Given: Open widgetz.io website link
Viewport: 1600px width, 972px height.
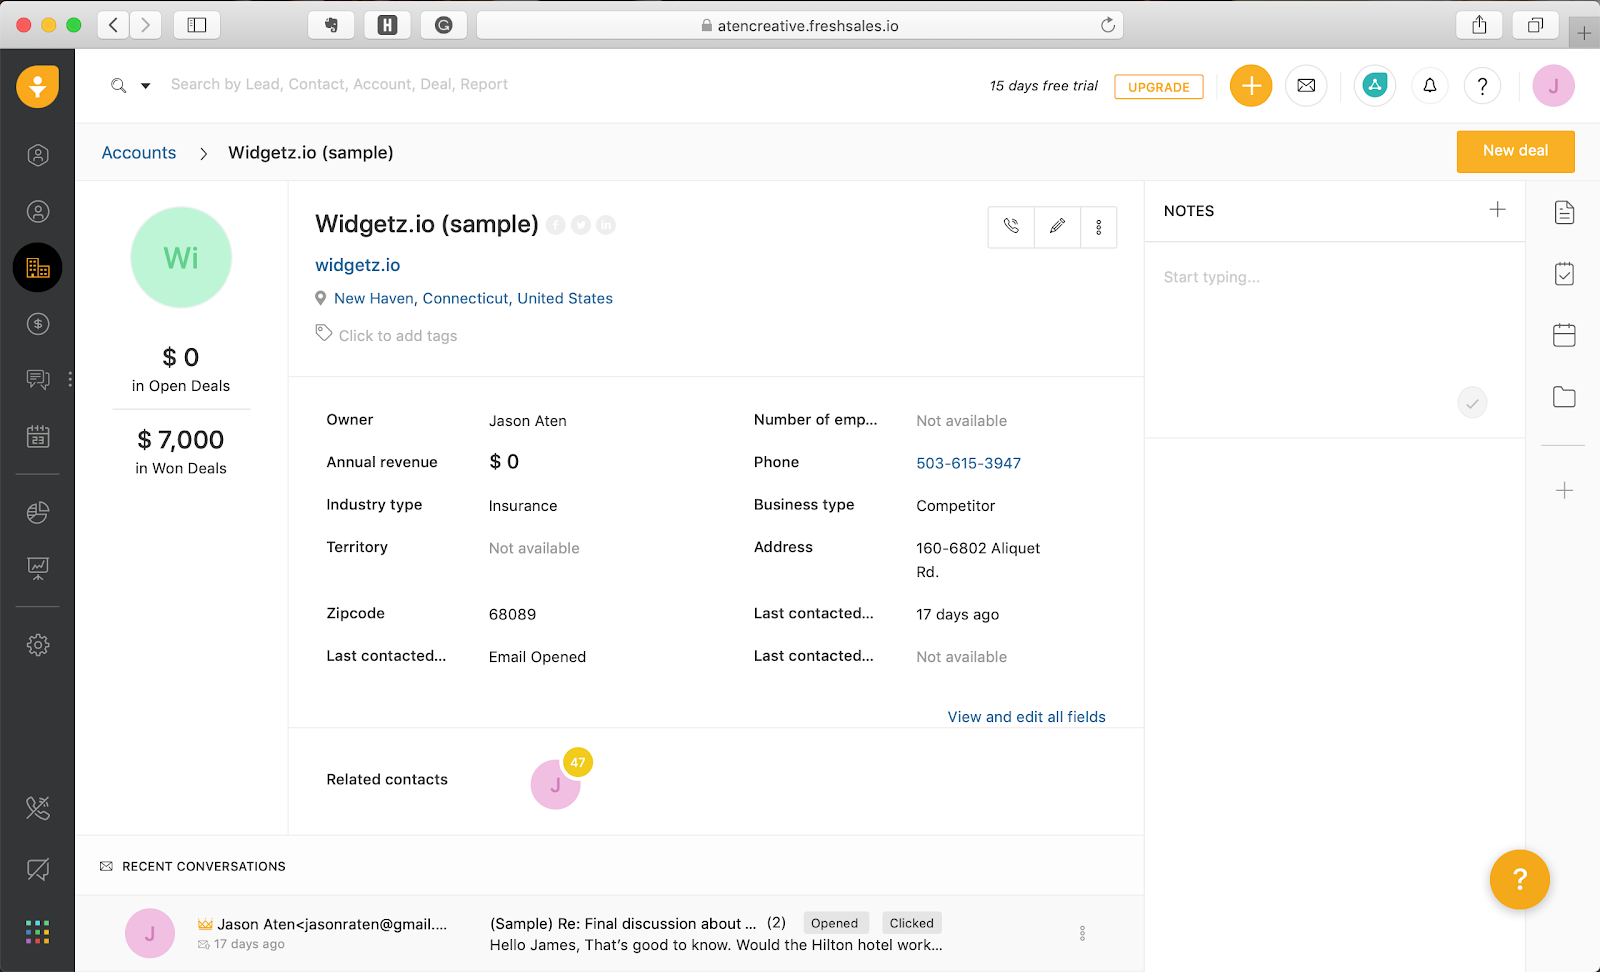Looking at the screenshot, I should click(358, 265).
